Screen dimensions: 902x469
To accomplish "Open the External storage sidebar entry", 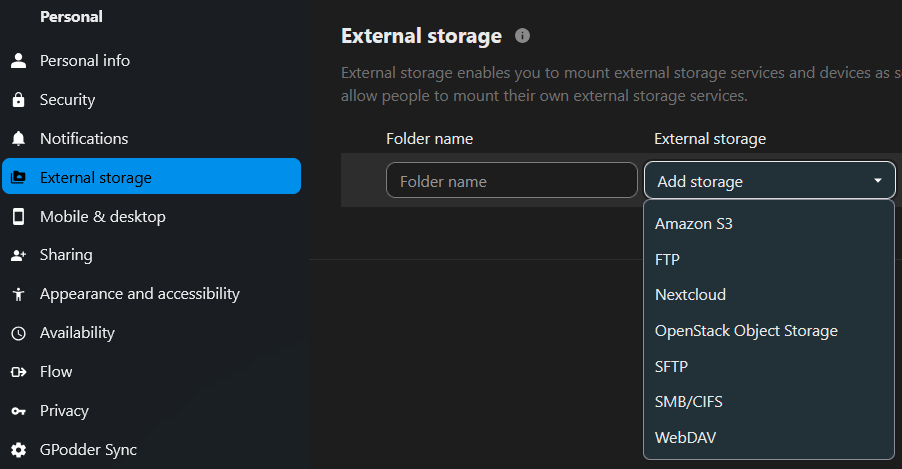I will click(96, 178).
